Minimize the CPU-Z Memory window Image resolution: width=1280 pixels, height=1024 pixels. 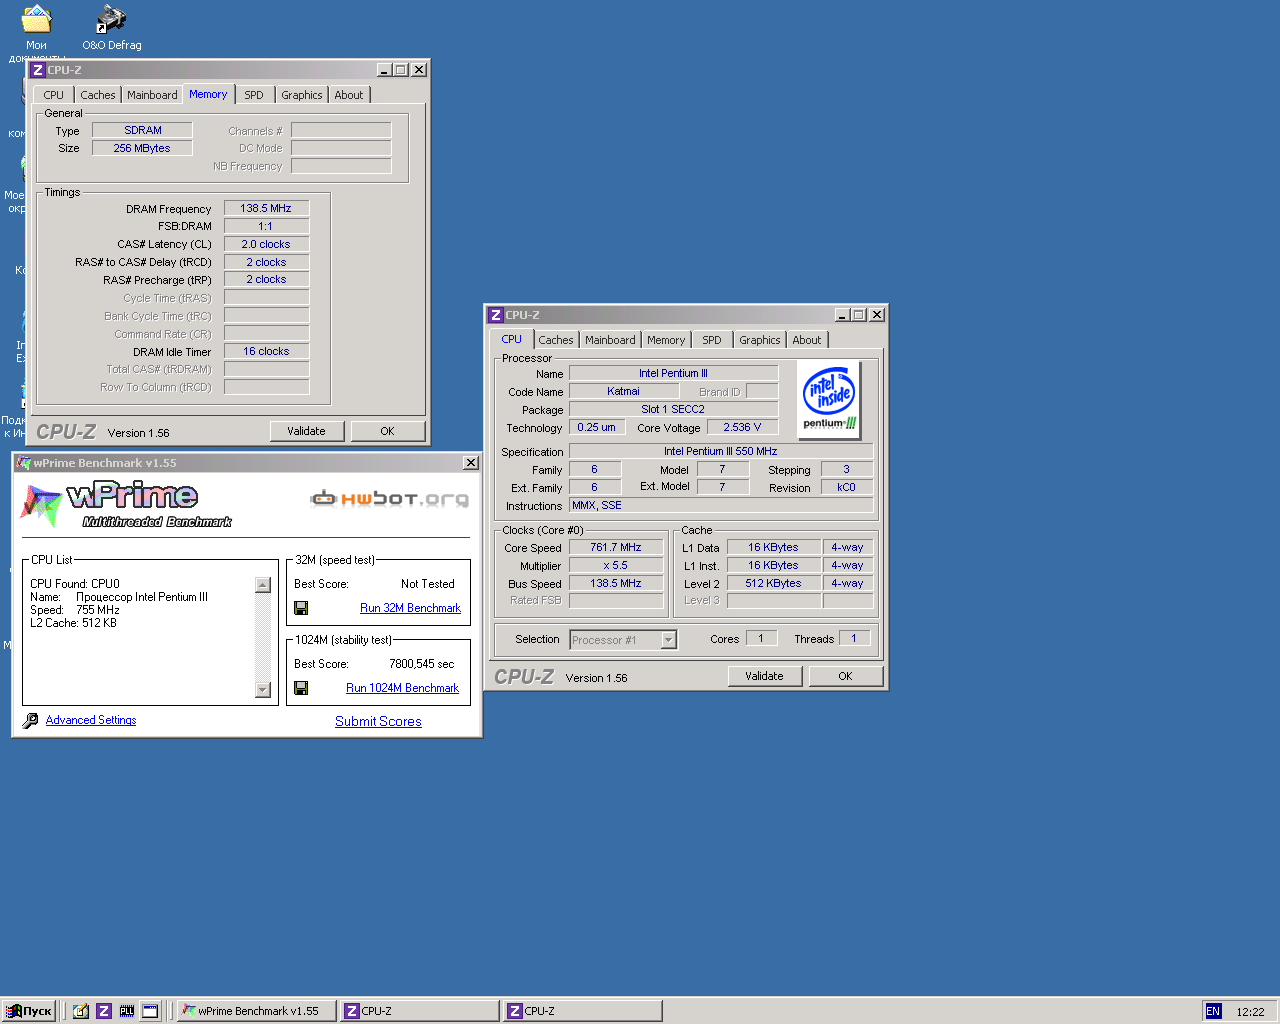pyautogui.click(x=384, y=70)
